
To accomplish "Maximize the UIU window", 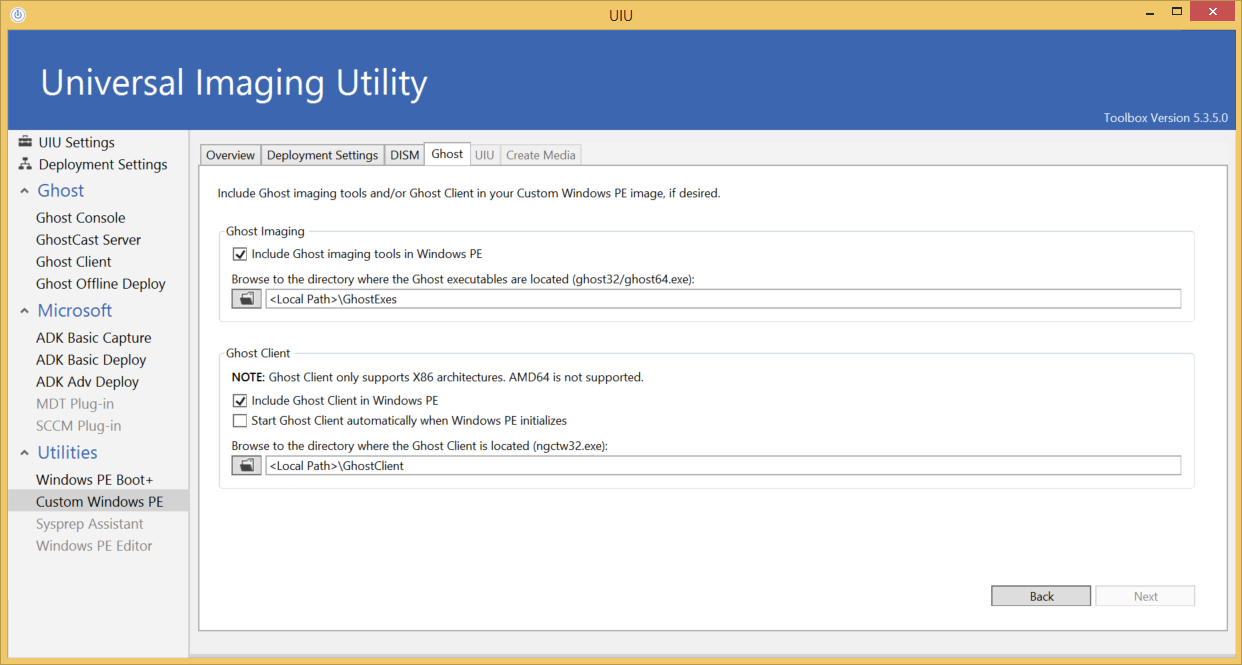I will [x=1177, y=13].
